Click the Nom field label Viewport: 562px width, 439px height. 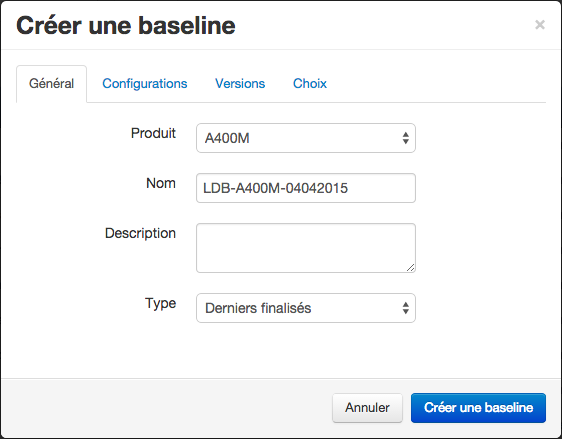click(x=161, y=183)
